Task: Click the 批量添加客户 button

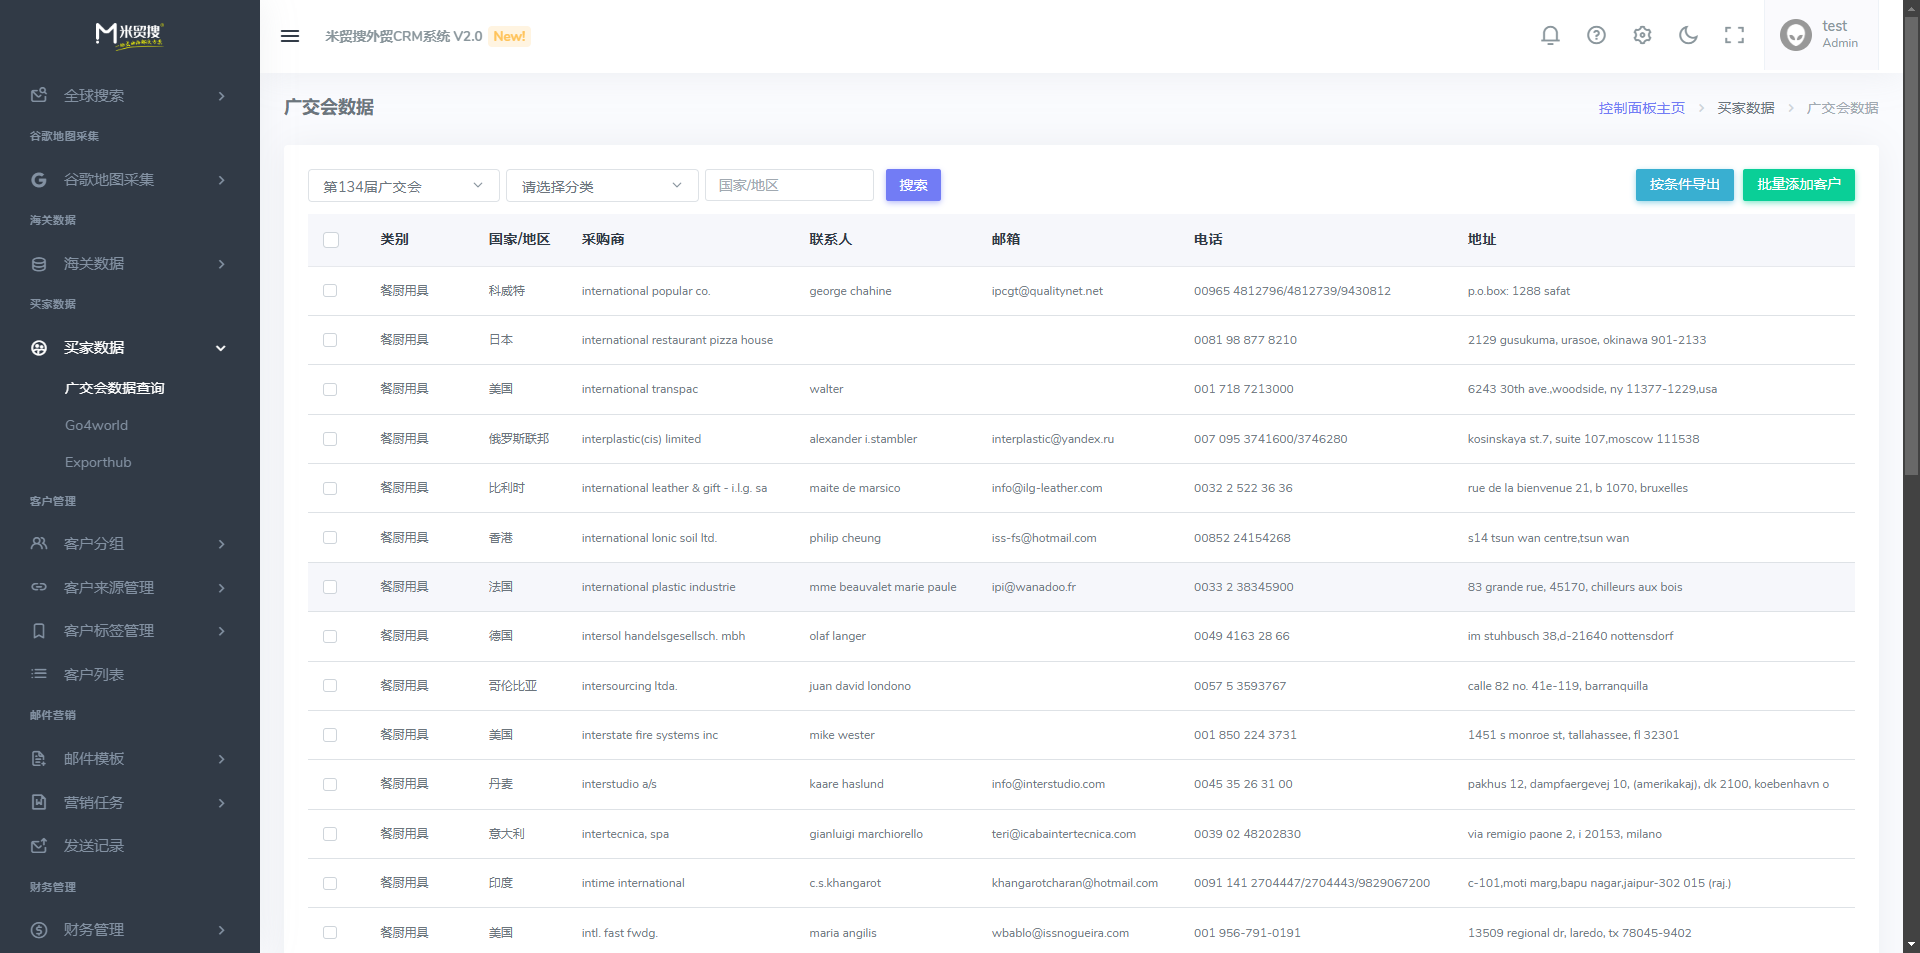Action: tap(1799, 185)
